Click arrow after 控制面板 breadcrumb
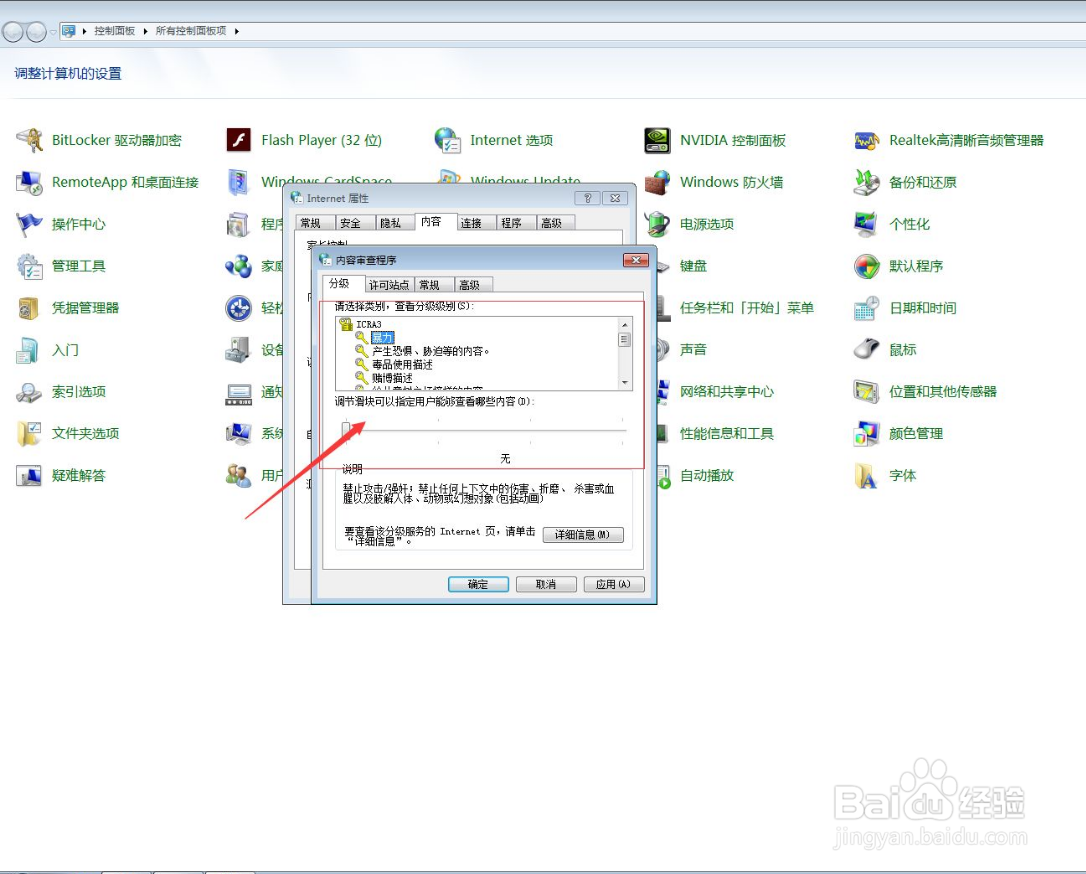Screen dimensions: 1086x874 coord(145,31)
